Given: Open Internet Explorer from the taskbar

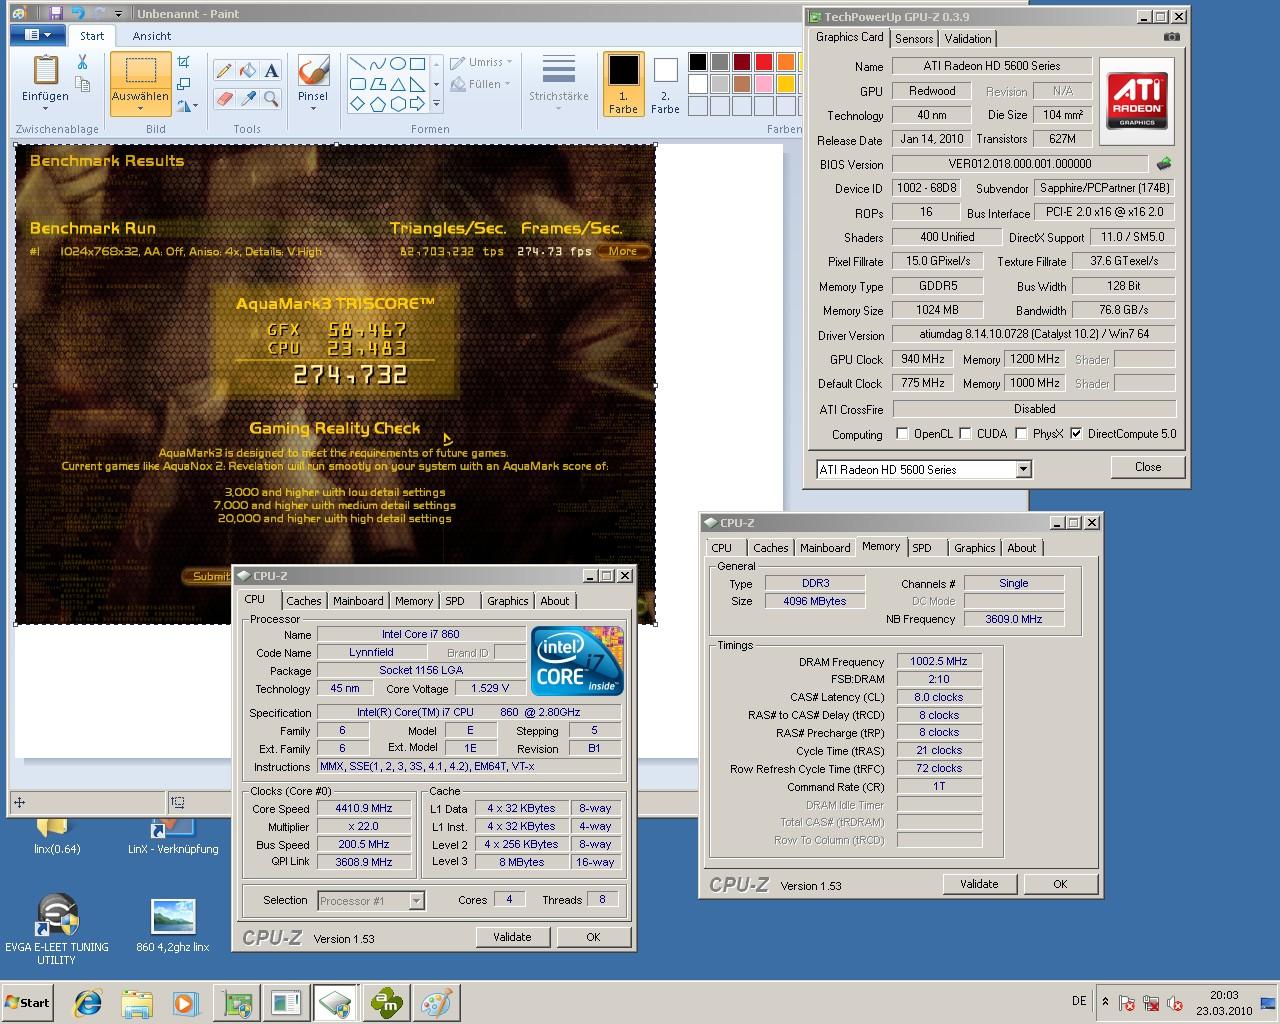Looking at the screenshot, I should coord(89,1003).
